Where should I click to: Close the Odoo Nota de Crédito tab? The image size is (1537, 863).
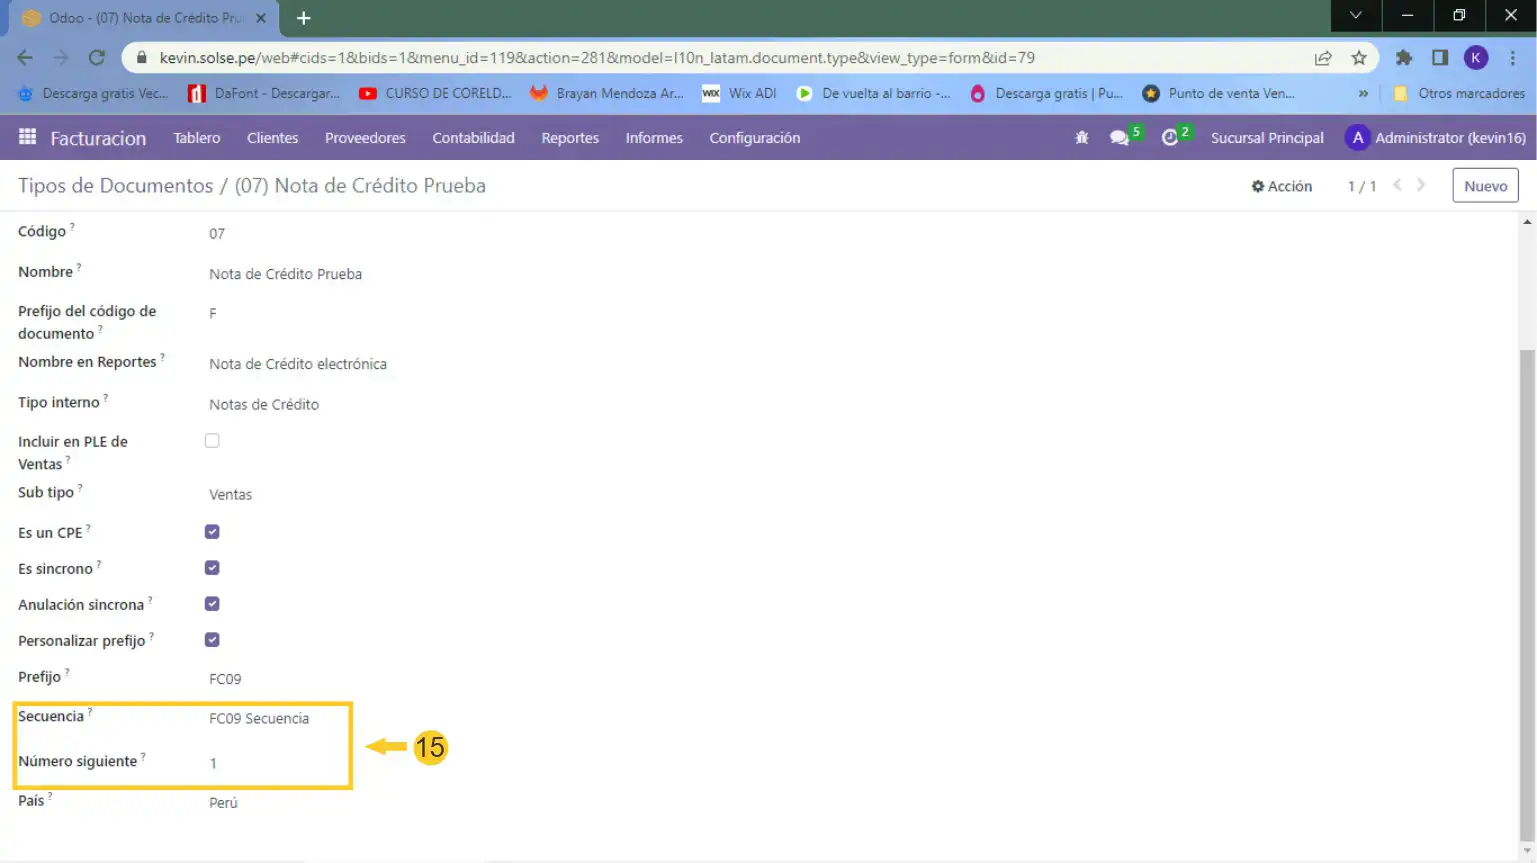click(261, 18)
